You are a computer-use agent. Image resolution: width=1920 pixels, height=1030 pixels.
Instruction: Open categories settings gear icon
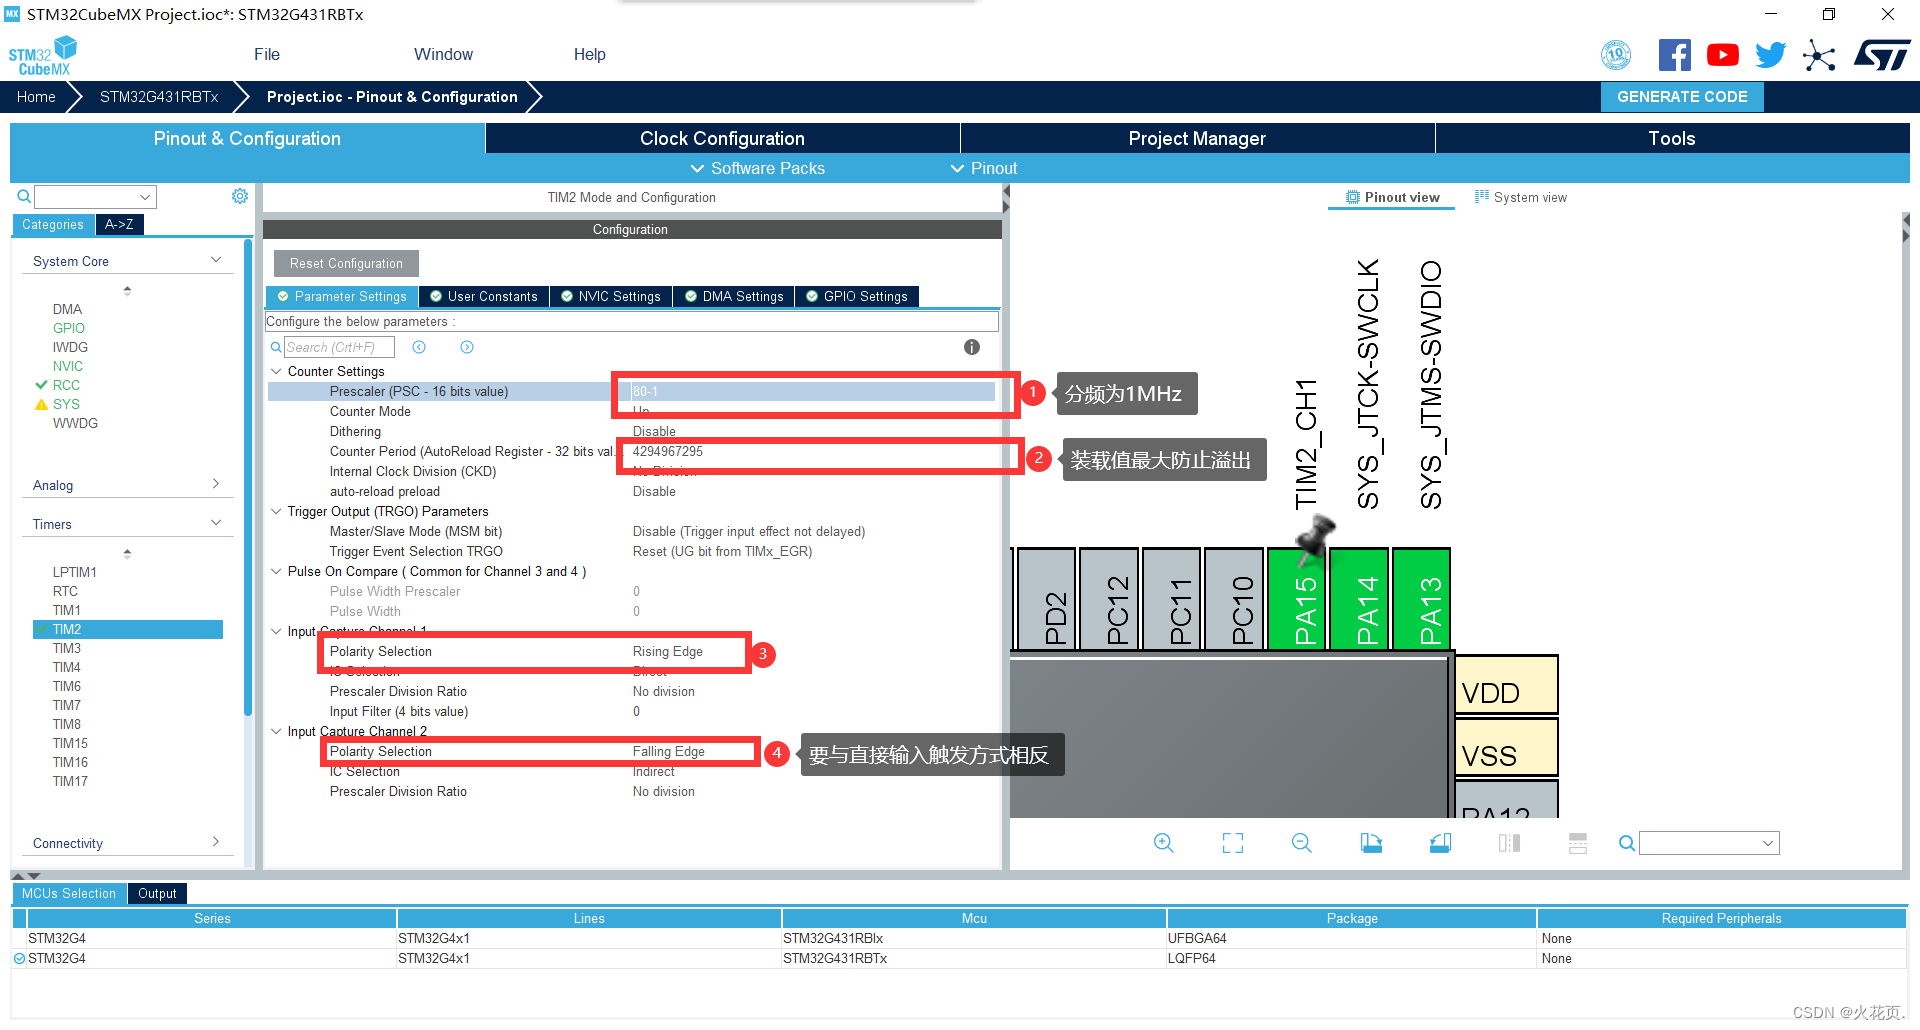[240, 196]
